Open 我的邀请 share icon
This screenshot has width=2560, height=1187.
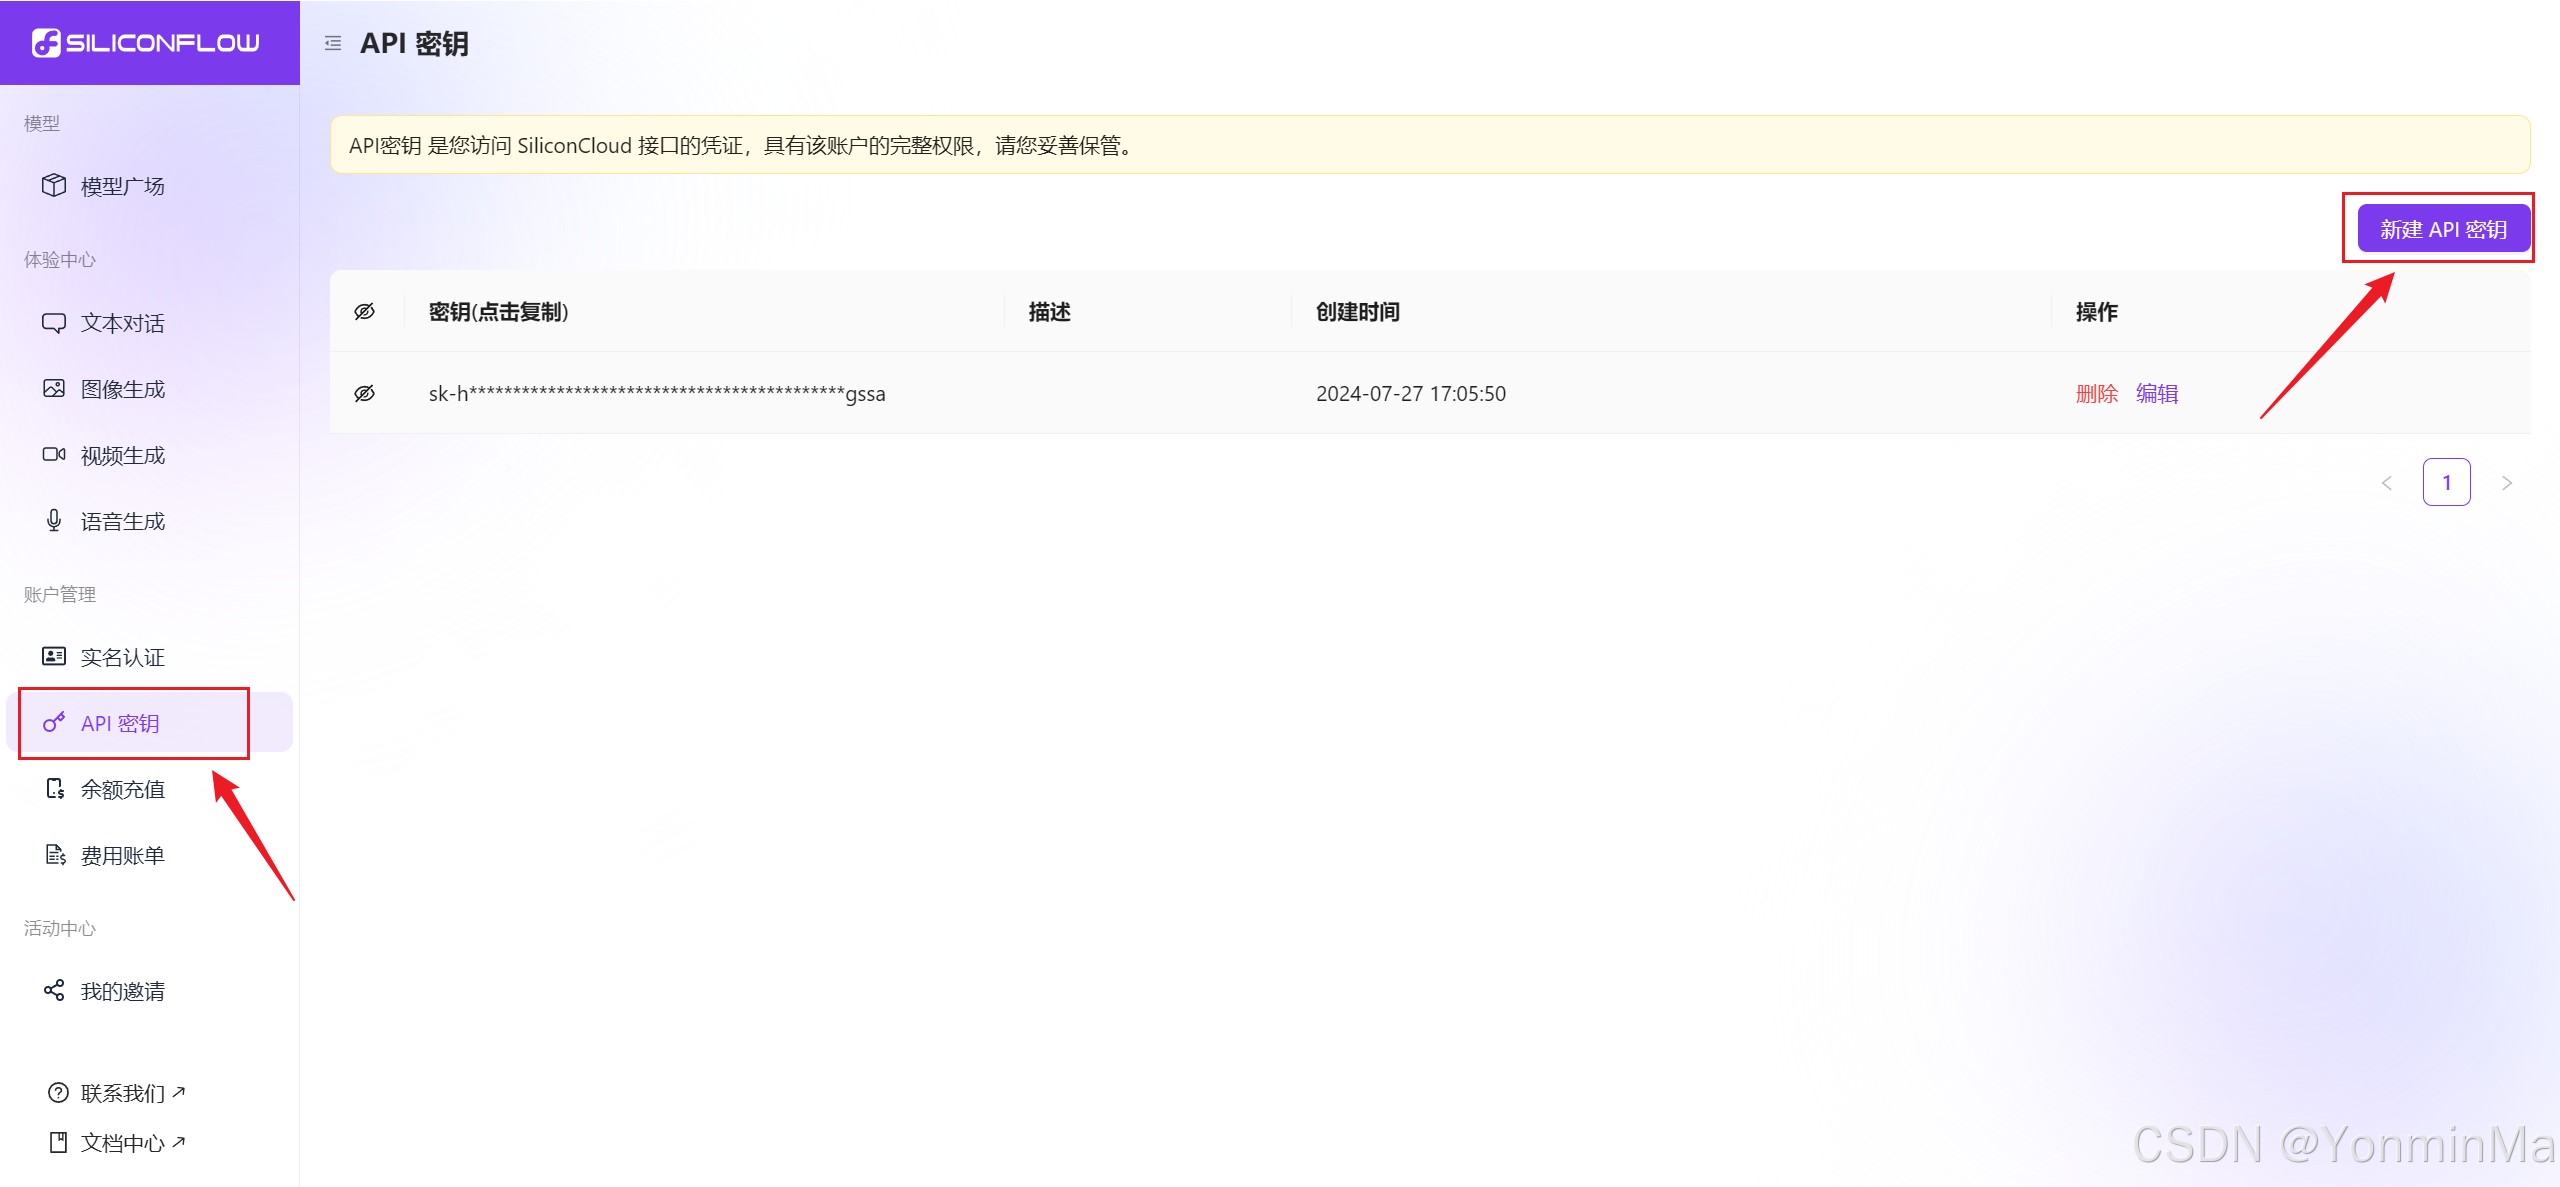(x=54, y=990)
